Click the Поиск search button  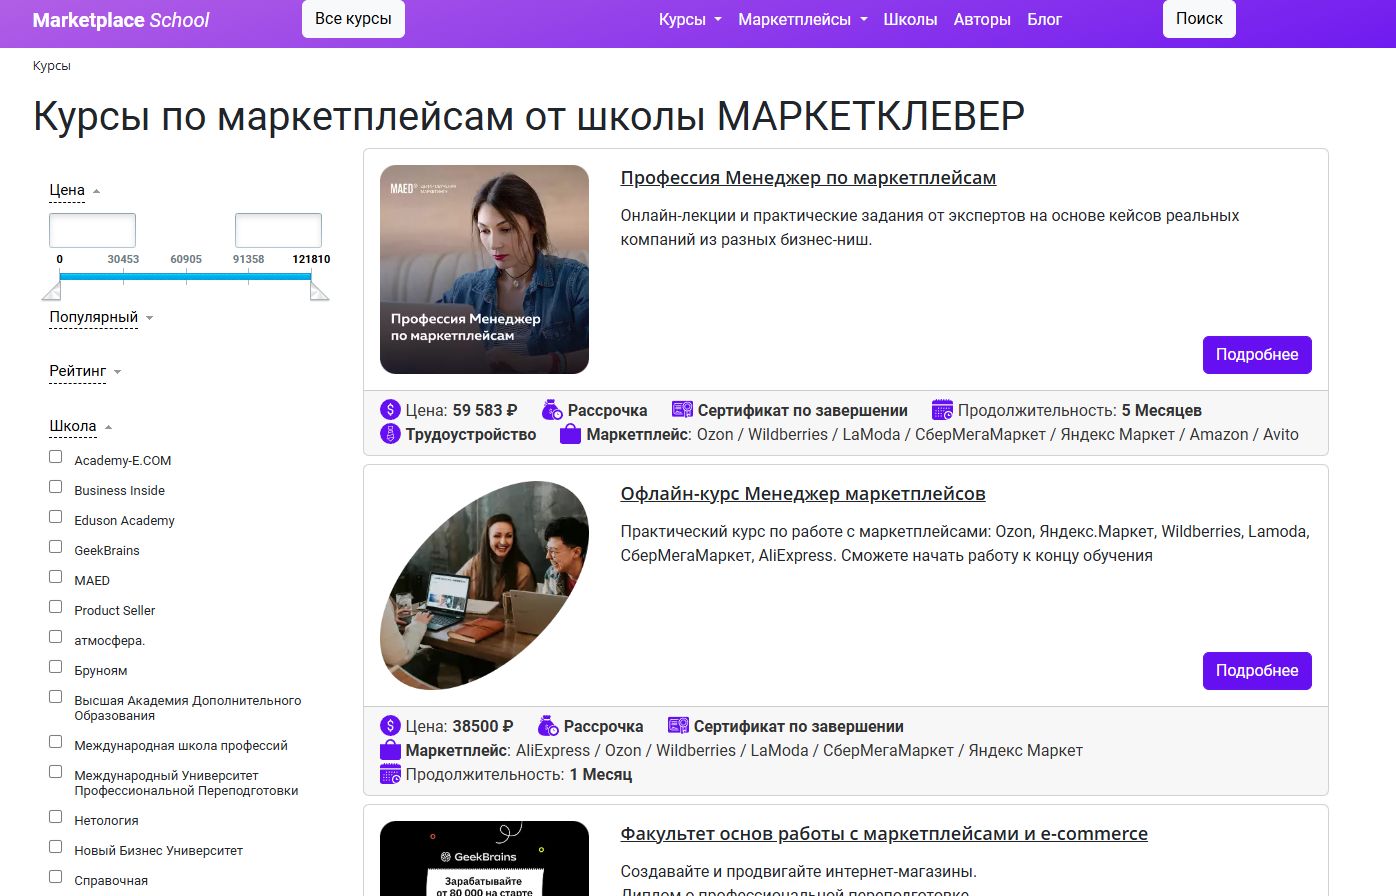click(1199, 19)
